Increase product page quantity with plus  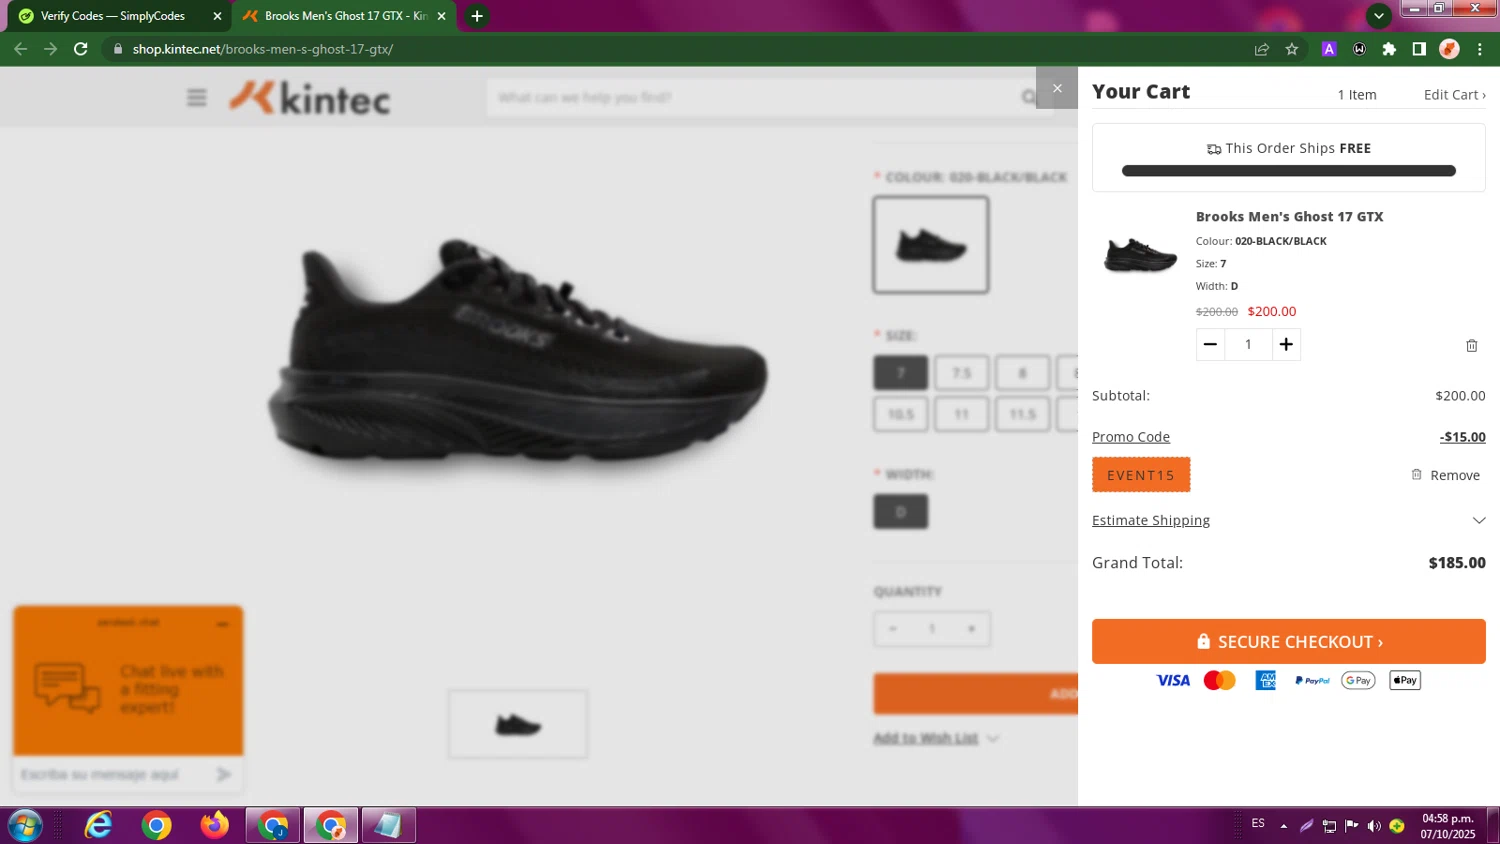pos(971,629)
